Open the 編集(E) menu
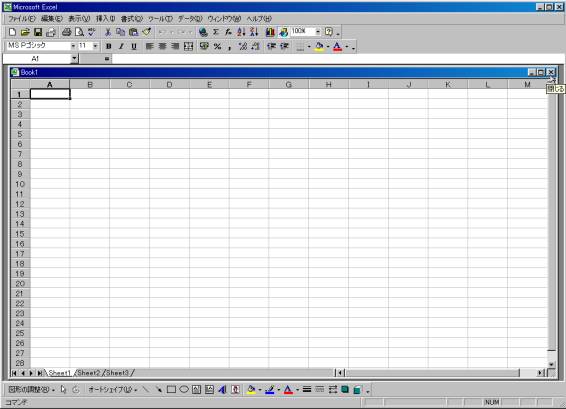Screen dimensions: 566x409 coord(52,18)
